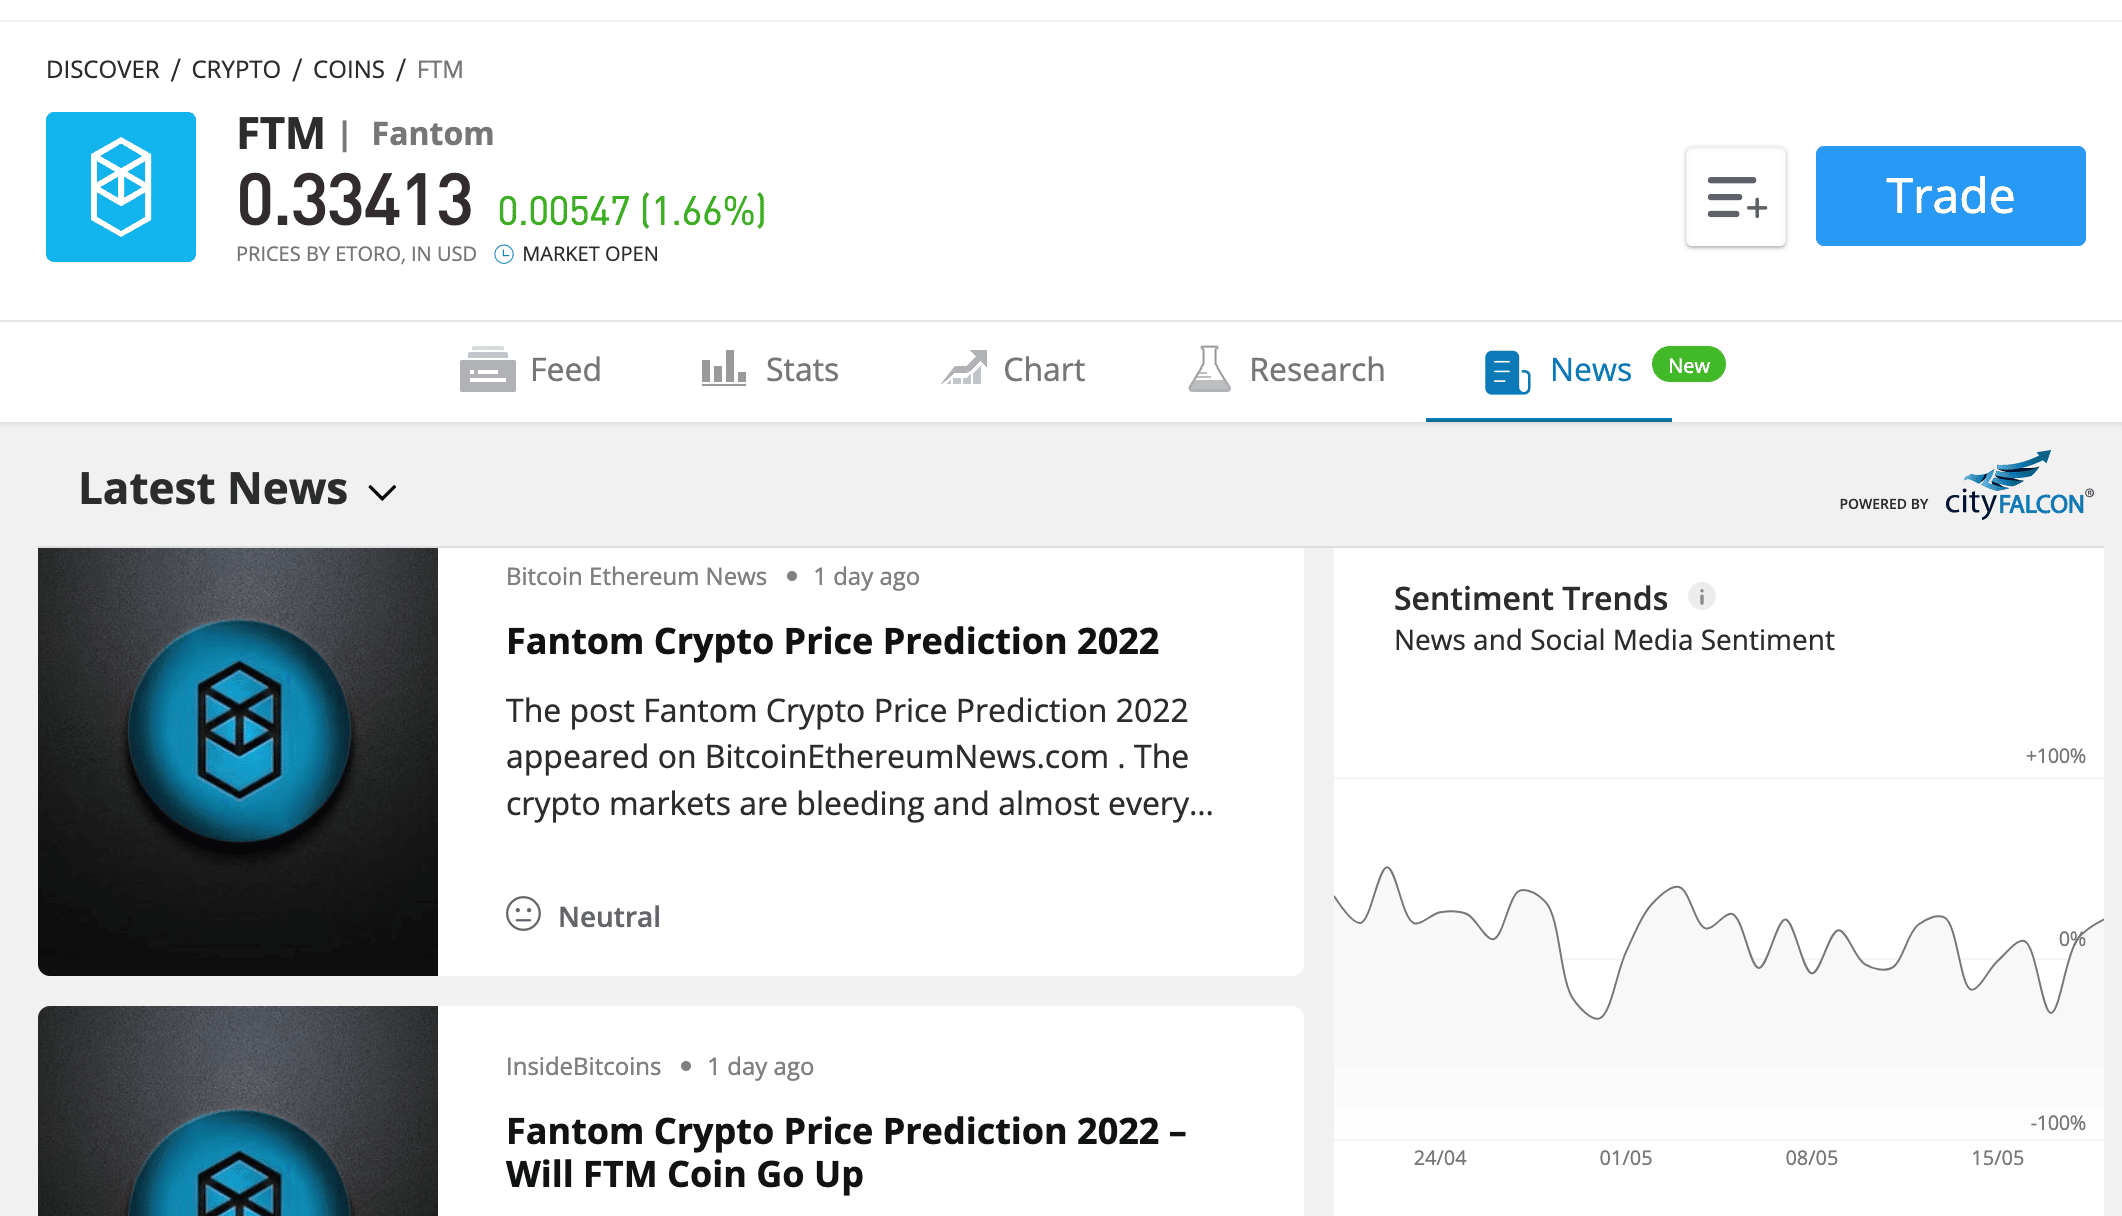Switch to the Chart tab
Screen dimensions: 2122x1216
click(x=1013, y=369)
